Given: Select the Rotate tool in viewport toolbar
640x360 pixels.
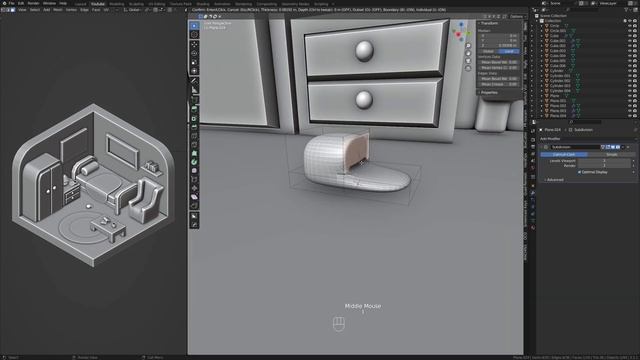Looking at the screenshot, I should point(194,53).
